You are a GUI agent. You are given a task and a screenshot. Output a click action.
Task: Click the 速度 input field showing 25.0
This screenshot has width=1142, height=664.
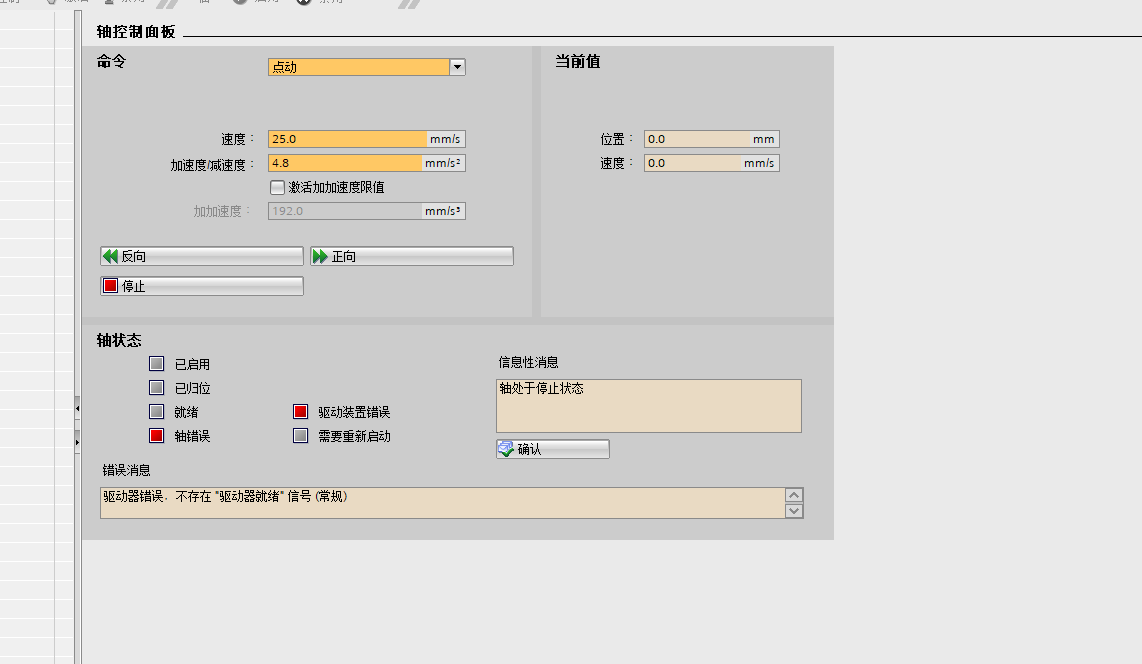[347, 140]
